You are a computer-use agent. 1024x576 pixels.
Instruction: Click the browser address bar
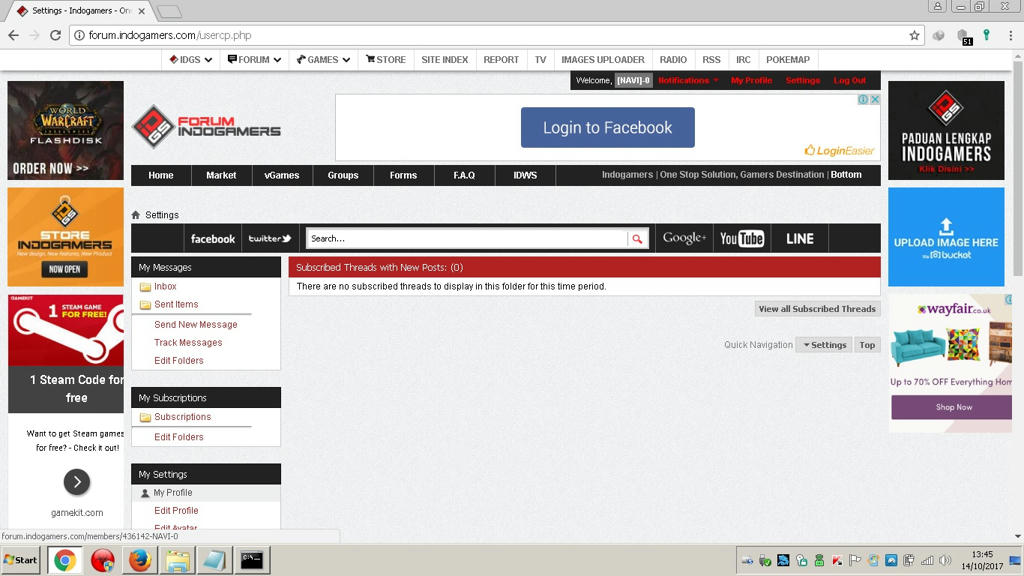496,35
